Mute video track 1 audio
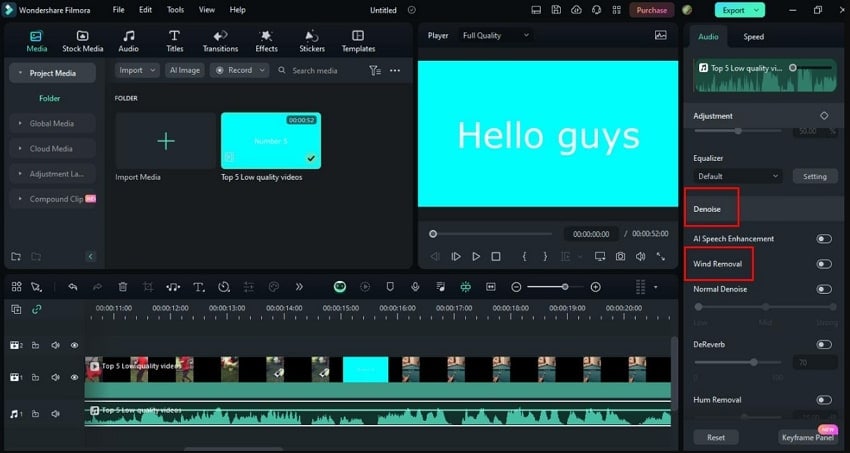This screenshot has width=850, height=453. (55, 377)
